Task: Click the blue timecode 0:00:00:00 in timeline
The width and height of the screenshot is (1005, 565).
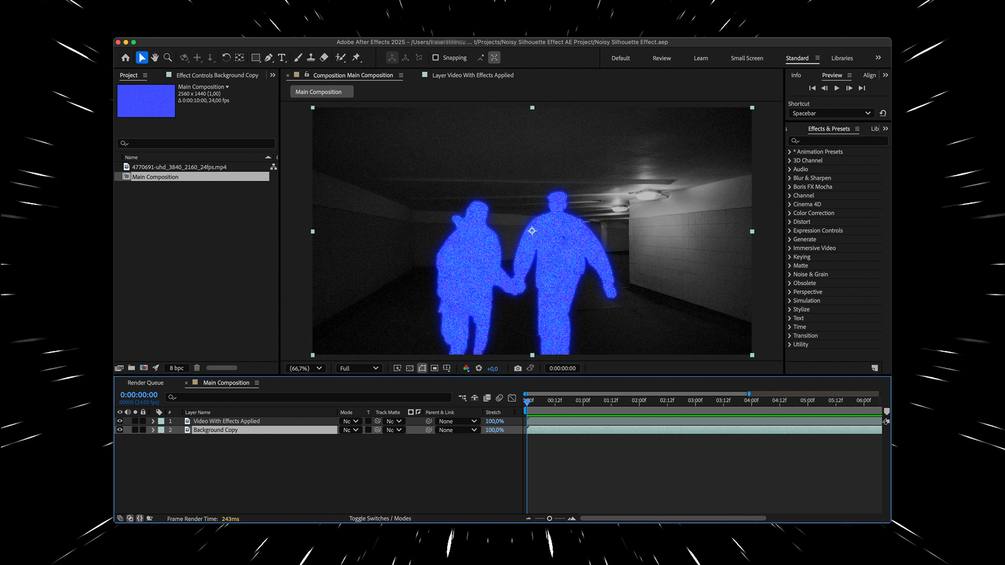Action: [139, 395]
